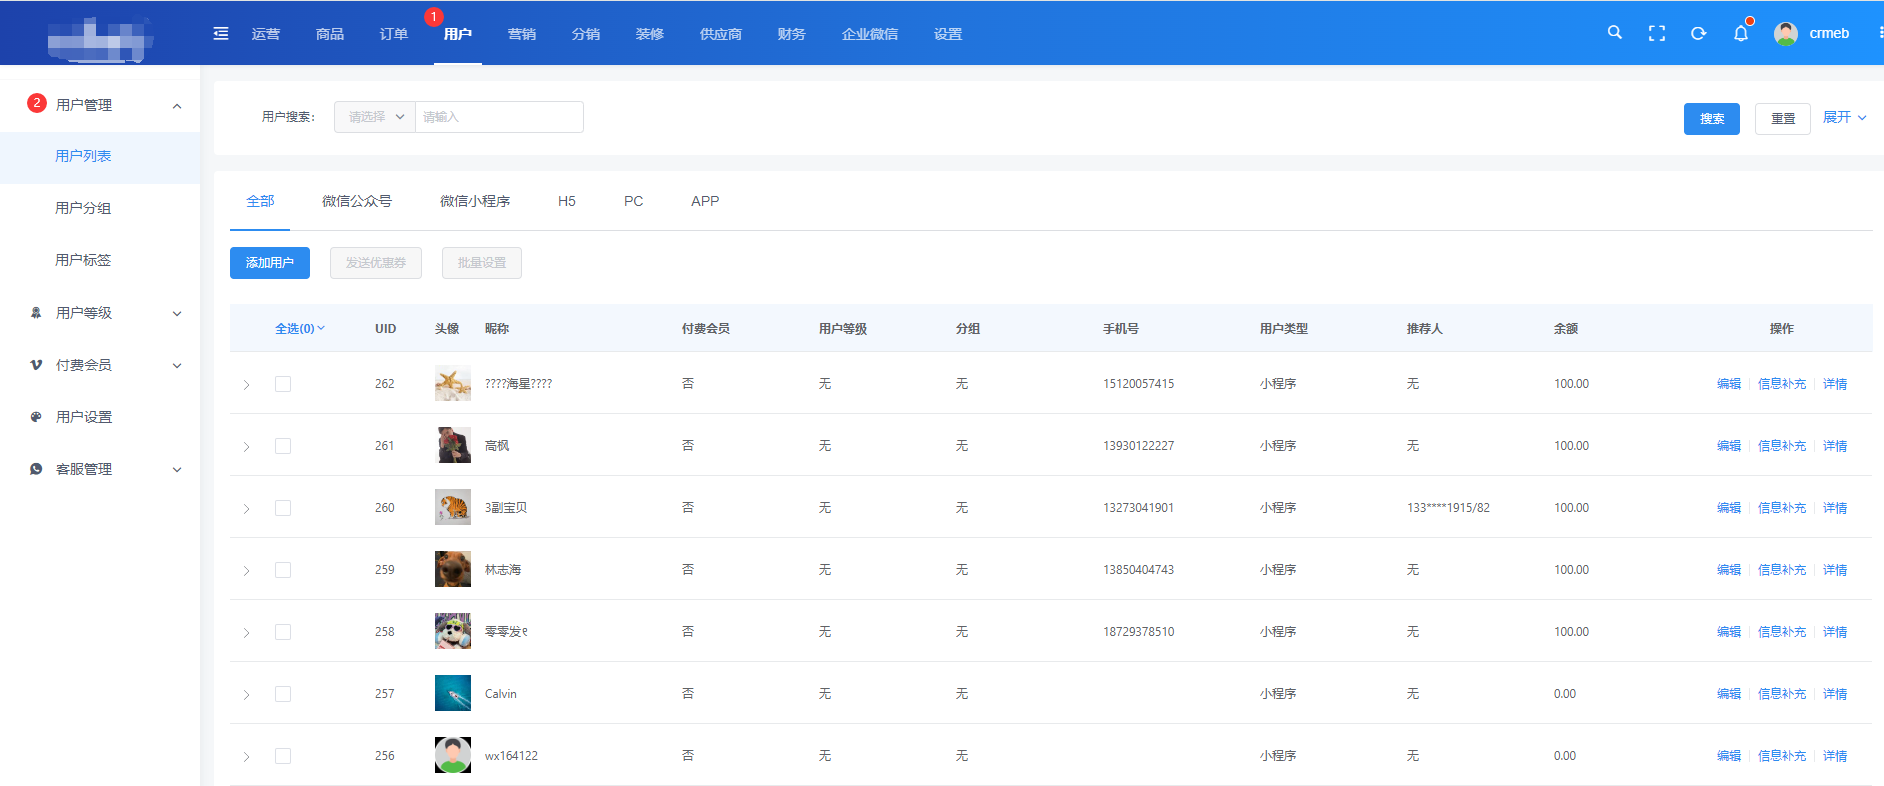Switch to the 微信公众号 tab
Screen dimensions: 1884x786
pyautogui.click(x=357, y=201)
